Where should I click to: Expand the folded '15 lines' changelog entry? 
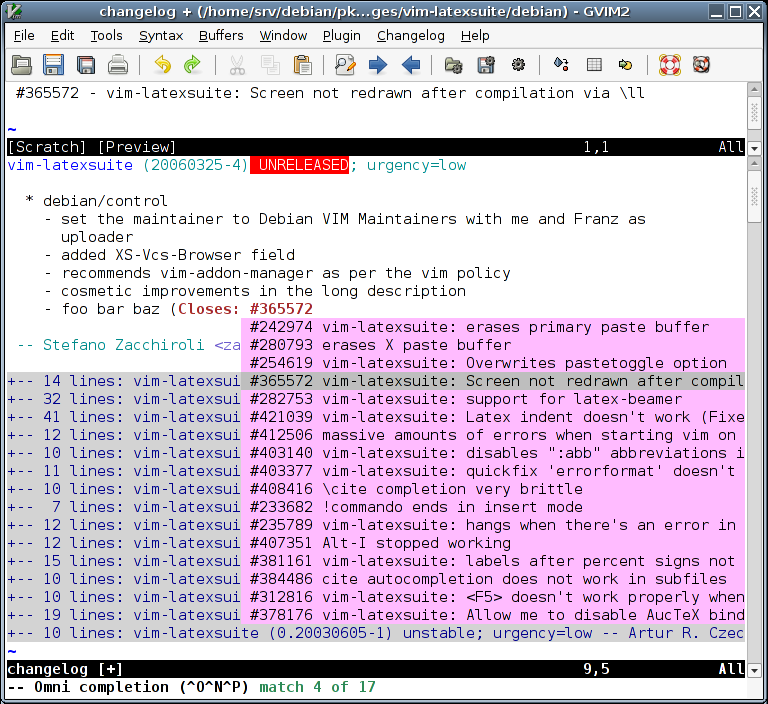pos(123,561)
